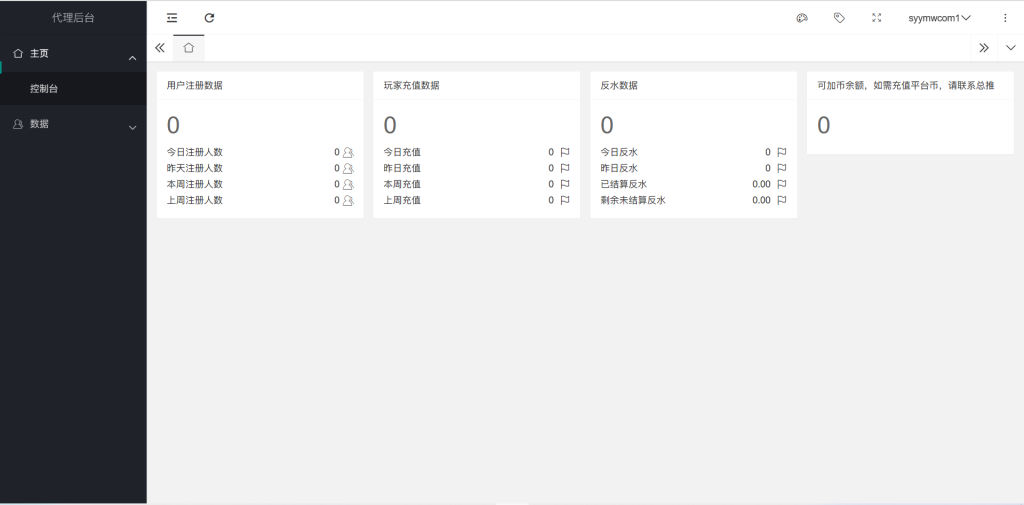Screen dimensions: 1024x505
Task: Select 控制台 in the sidebar
Action: point(44,89)
